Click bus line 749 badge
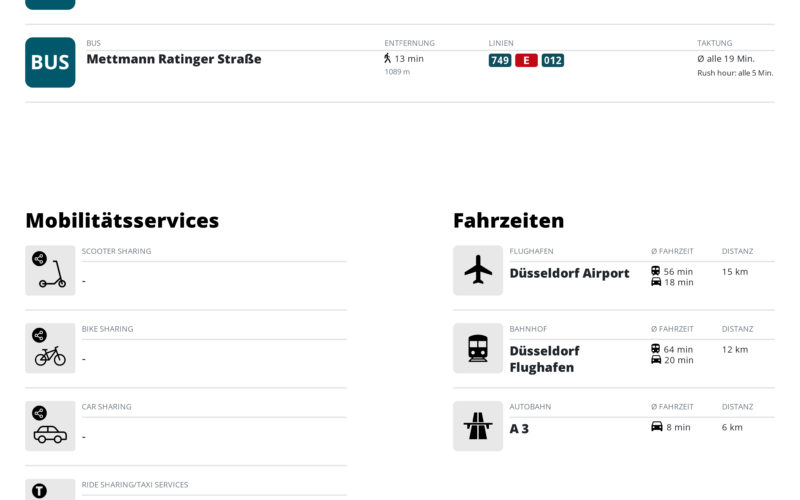The image size is (800, 500). coord(500,60)
